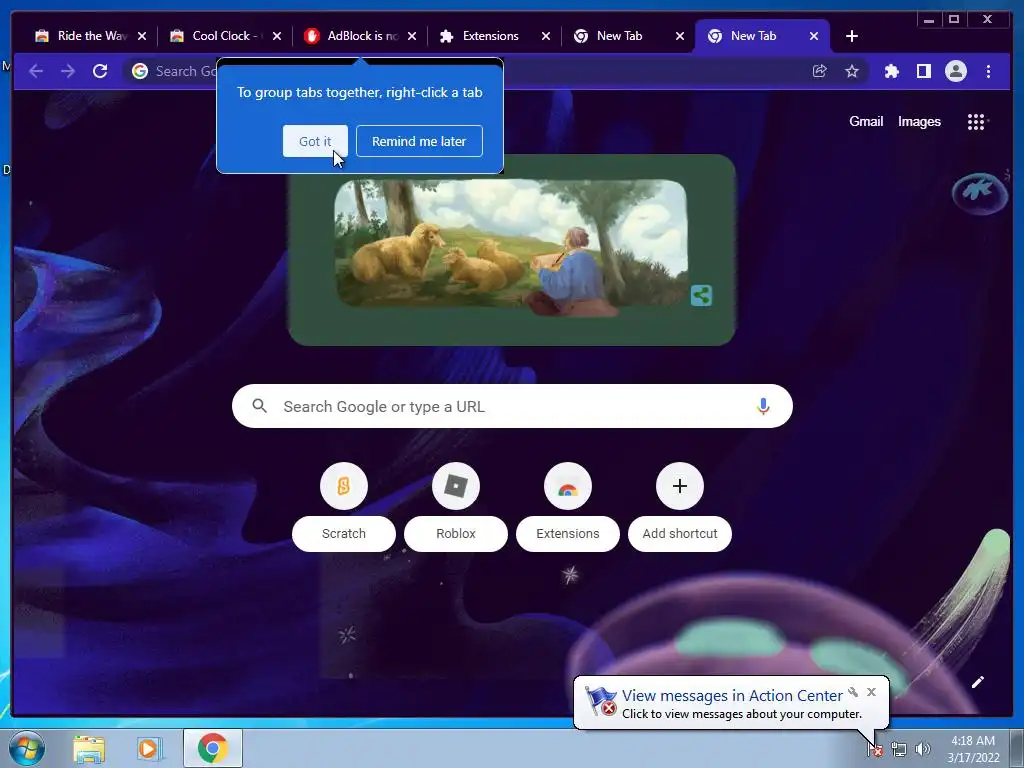The height and width of the screenshot is (768, 1024).
Task: Close the first New Tab tab
Action: click(x=680, y=36)
